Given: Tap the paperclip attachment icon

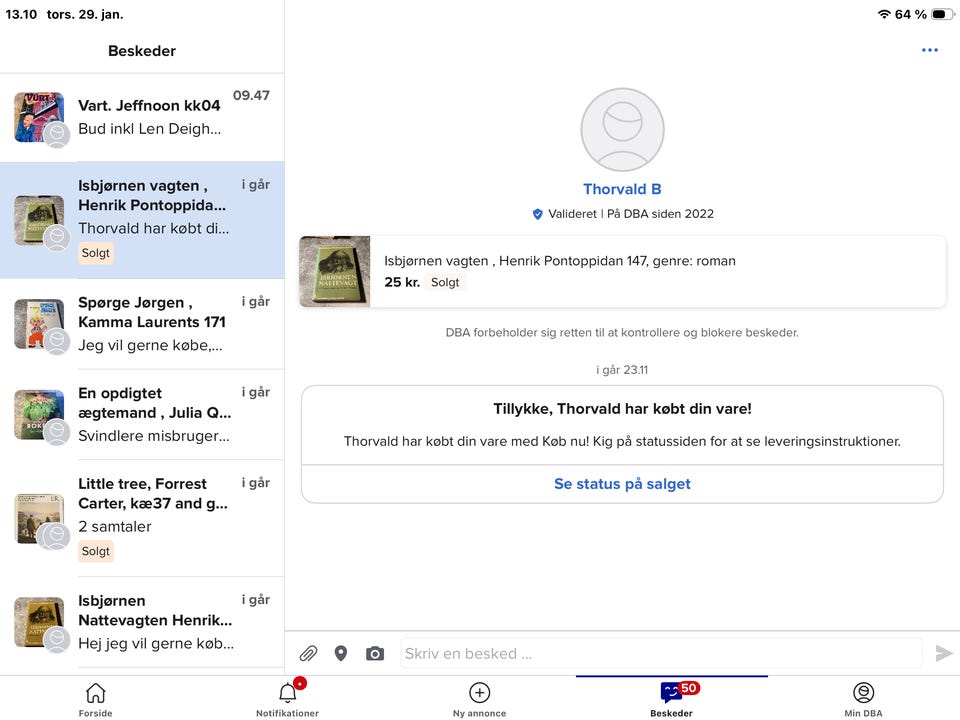Looking at the screenshot, I should [308, 654].
